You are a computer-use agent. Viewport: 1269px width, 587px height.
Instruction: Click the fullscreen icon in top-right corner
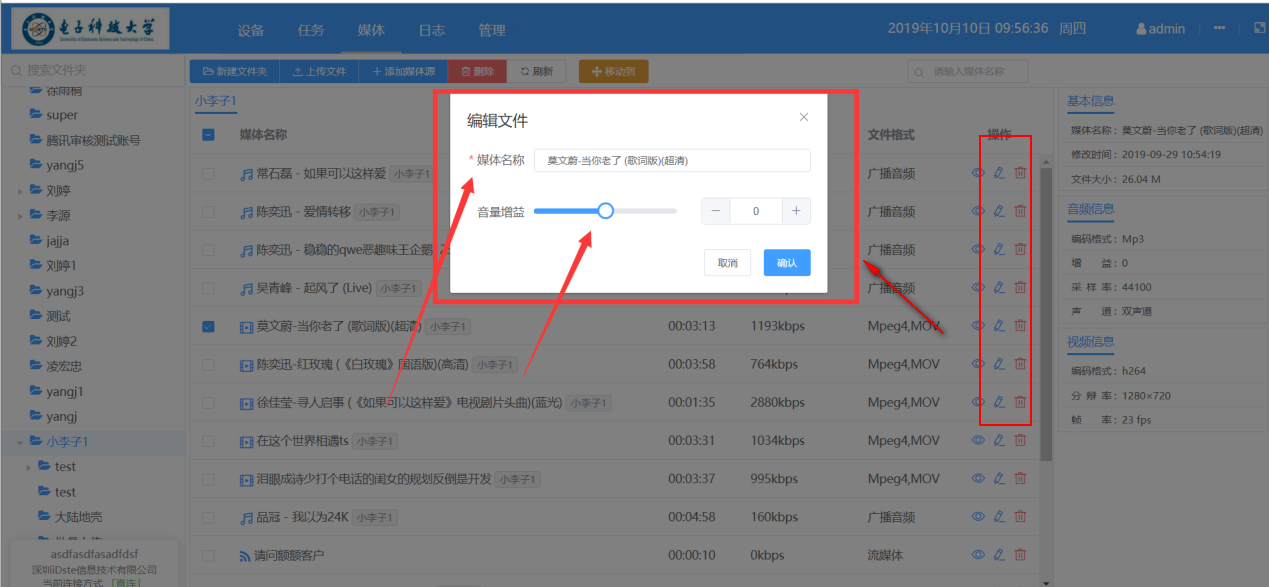[x=1259, y=28]
